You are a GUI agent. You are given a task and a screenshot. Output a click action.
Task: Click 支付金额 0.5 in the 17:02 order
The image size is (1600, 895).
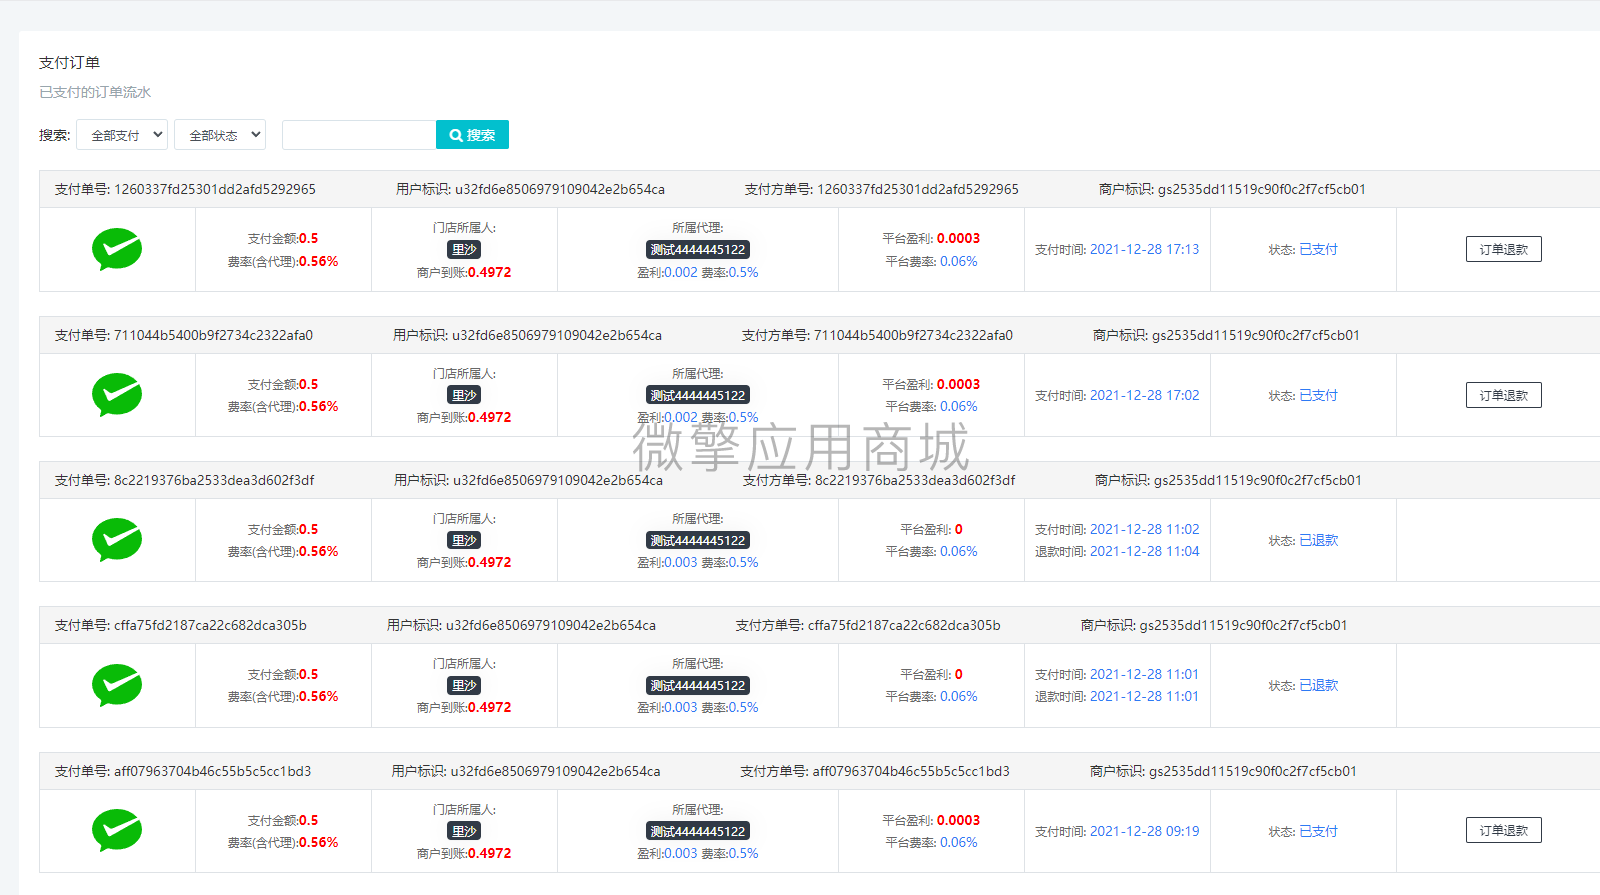283,384
